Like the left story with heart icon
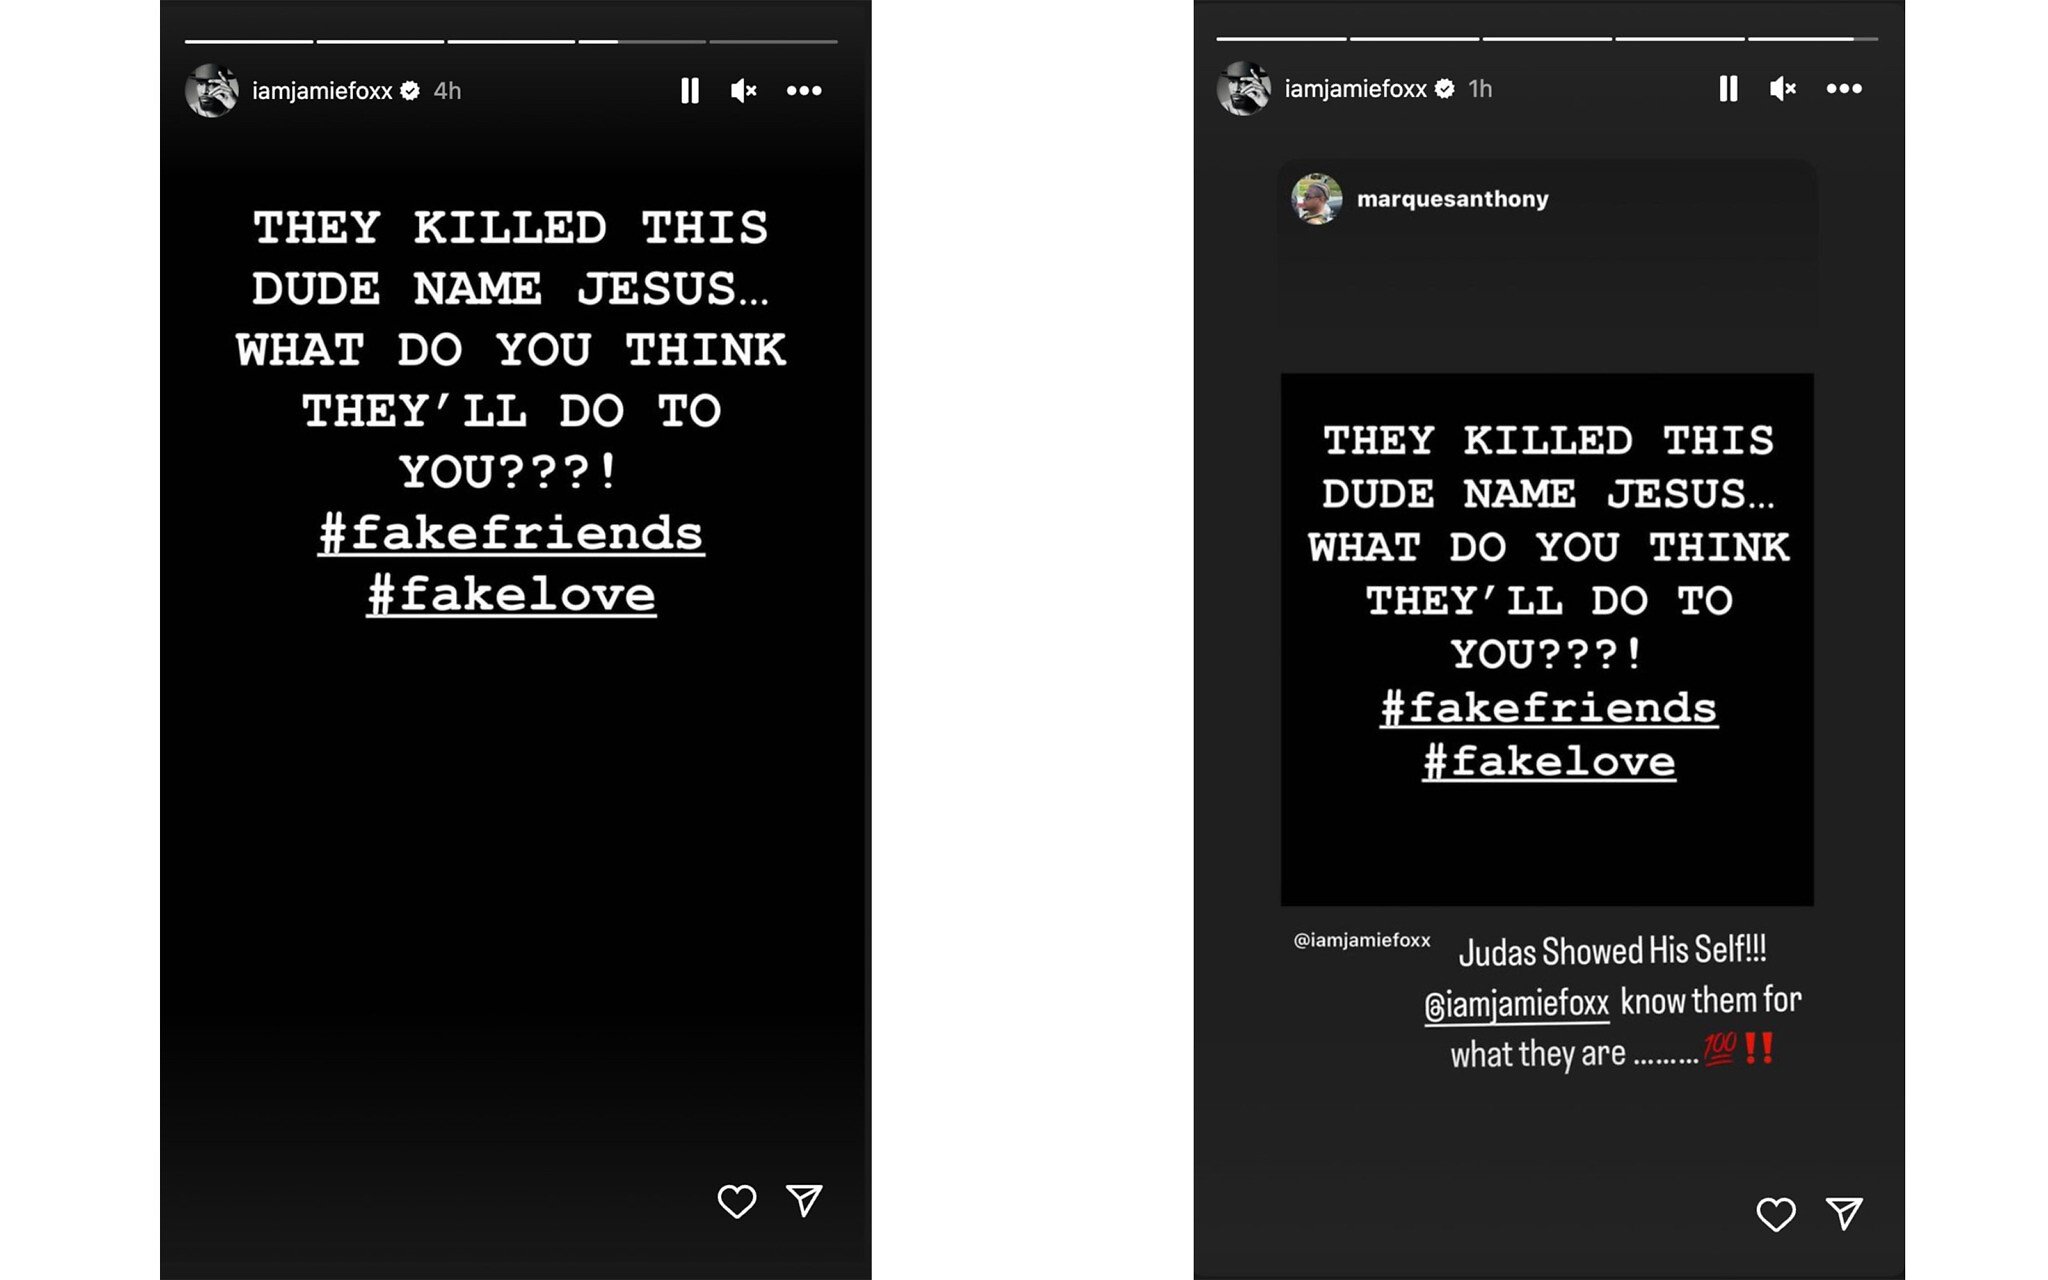Viewport: 2048px width, 1280px height. tap(737, 1201)
